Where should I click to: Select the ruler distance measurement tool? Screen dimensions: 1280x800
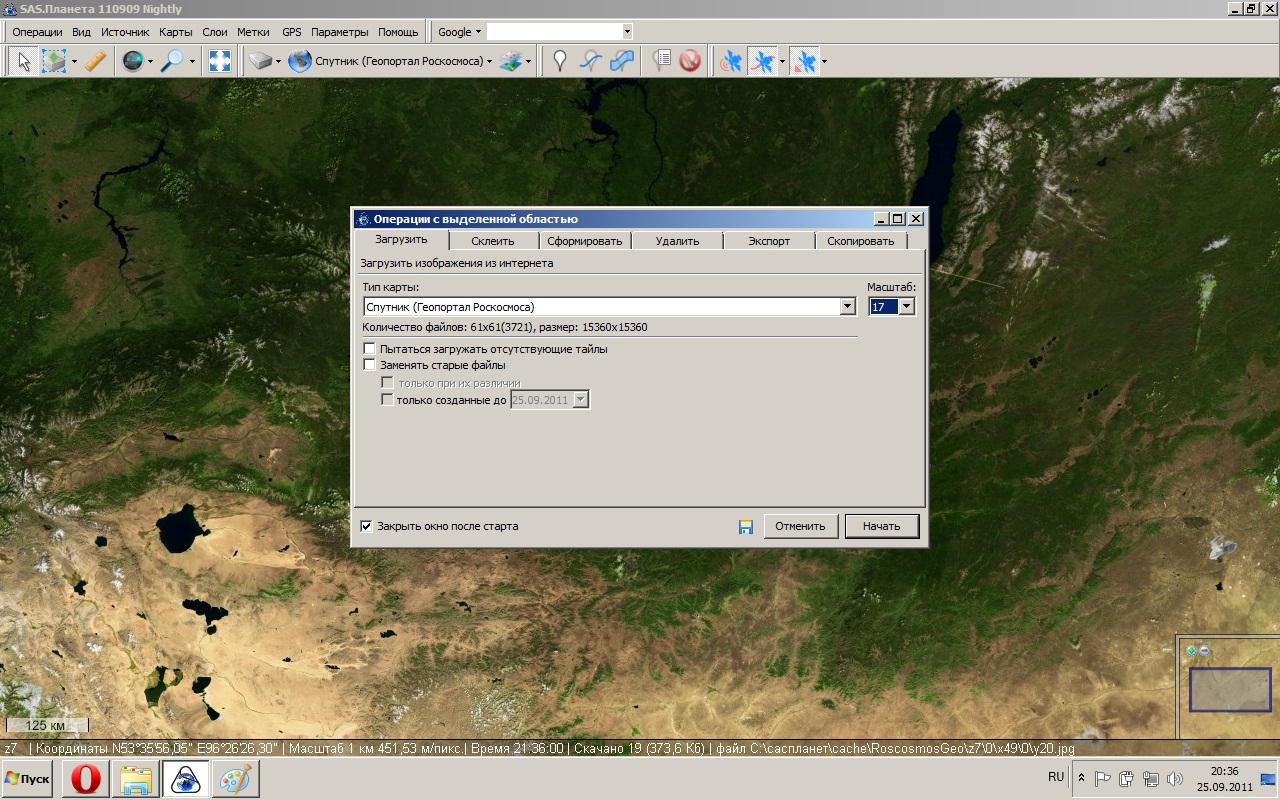(x=95, y=61)
